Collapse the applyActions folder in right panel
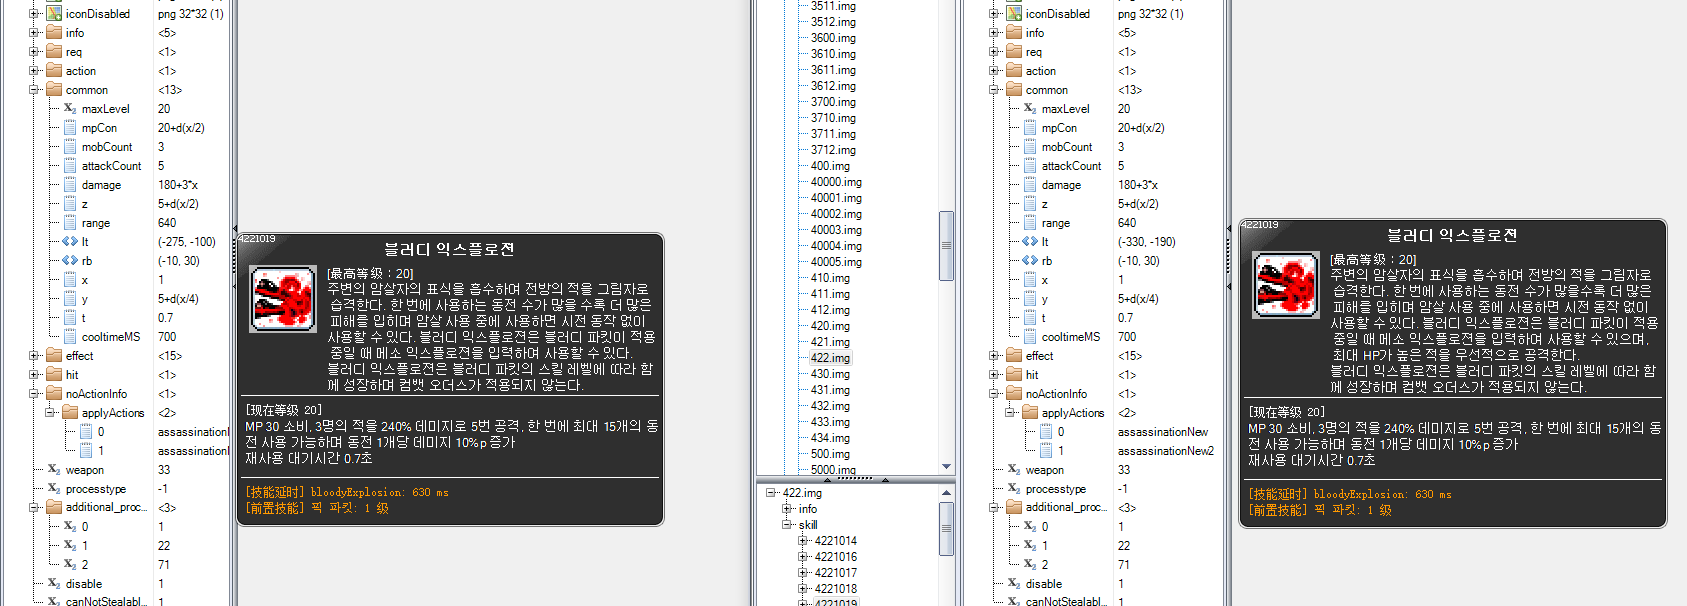This screenshot has height=606, width=1687. point(1010,413)
